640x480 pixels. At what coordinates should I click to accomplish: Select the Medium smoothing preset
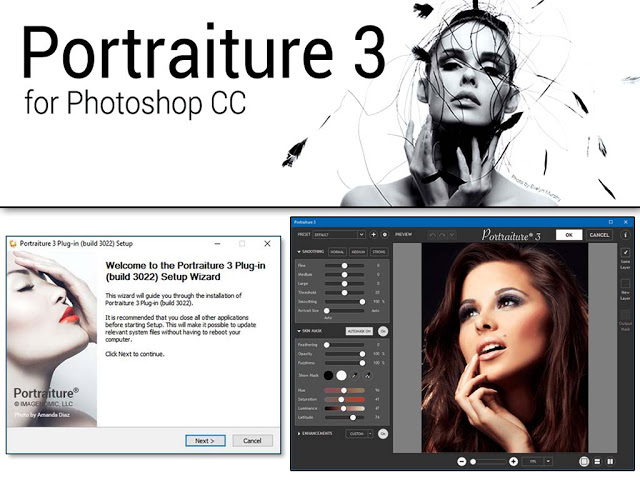[x=358, y=252]
